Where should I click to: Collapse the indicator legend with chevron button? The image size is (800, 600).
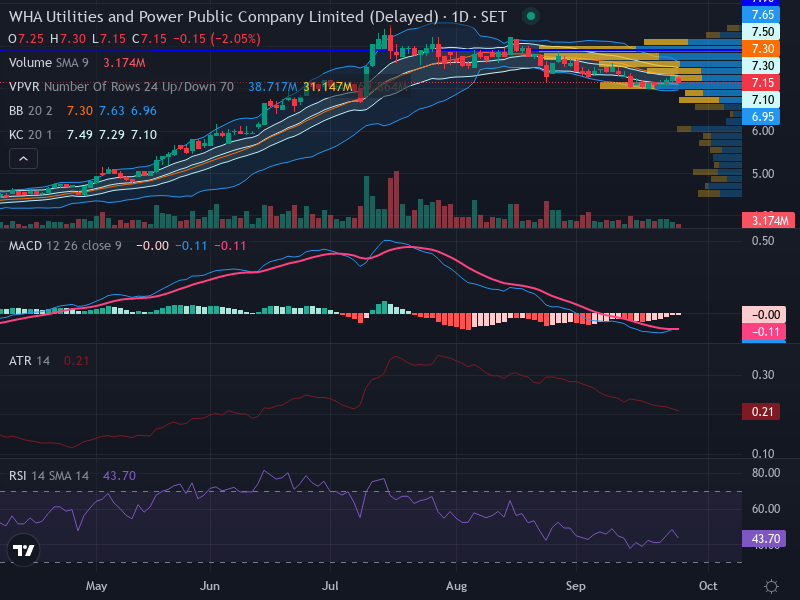tap(23, 159)
